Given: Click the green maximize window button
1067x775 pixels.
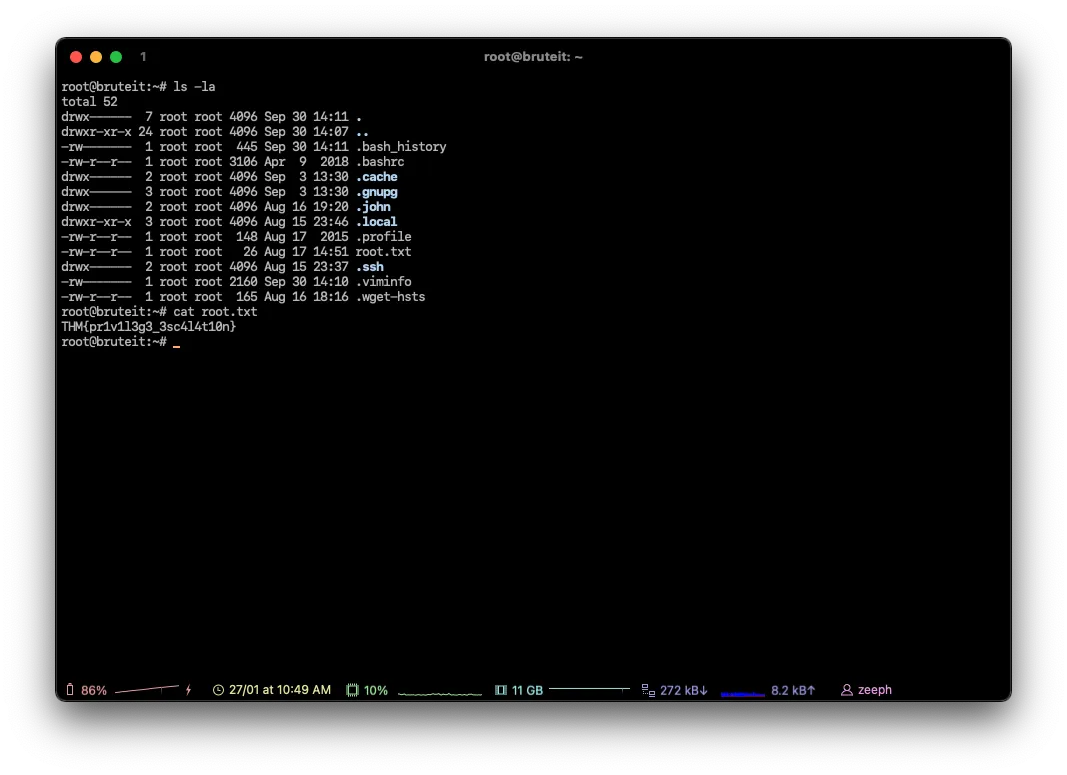Looking at the screenshot, I should click(116, 57).
